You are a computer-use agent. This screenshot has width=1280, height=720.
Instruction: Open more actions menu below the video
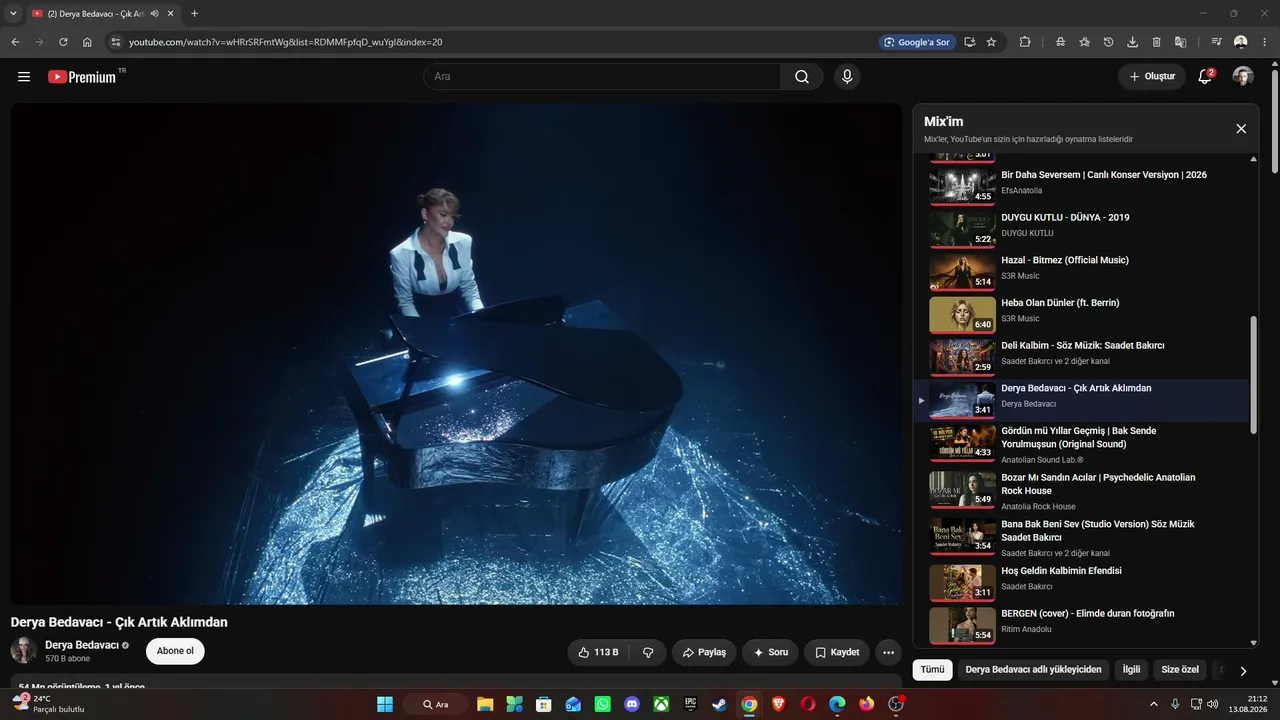coord(888,652)
